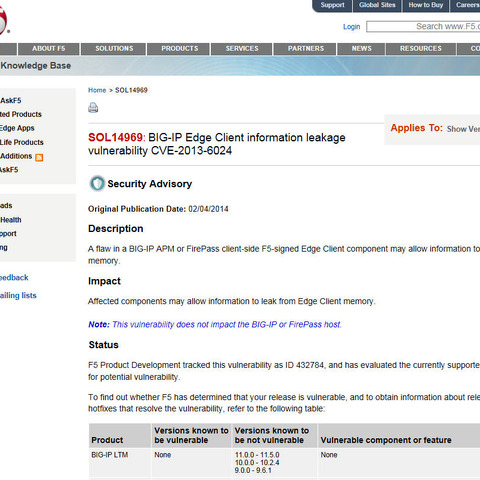Open the ABOUT F5 menu
480x480 pixels.
tap(49, 49)
